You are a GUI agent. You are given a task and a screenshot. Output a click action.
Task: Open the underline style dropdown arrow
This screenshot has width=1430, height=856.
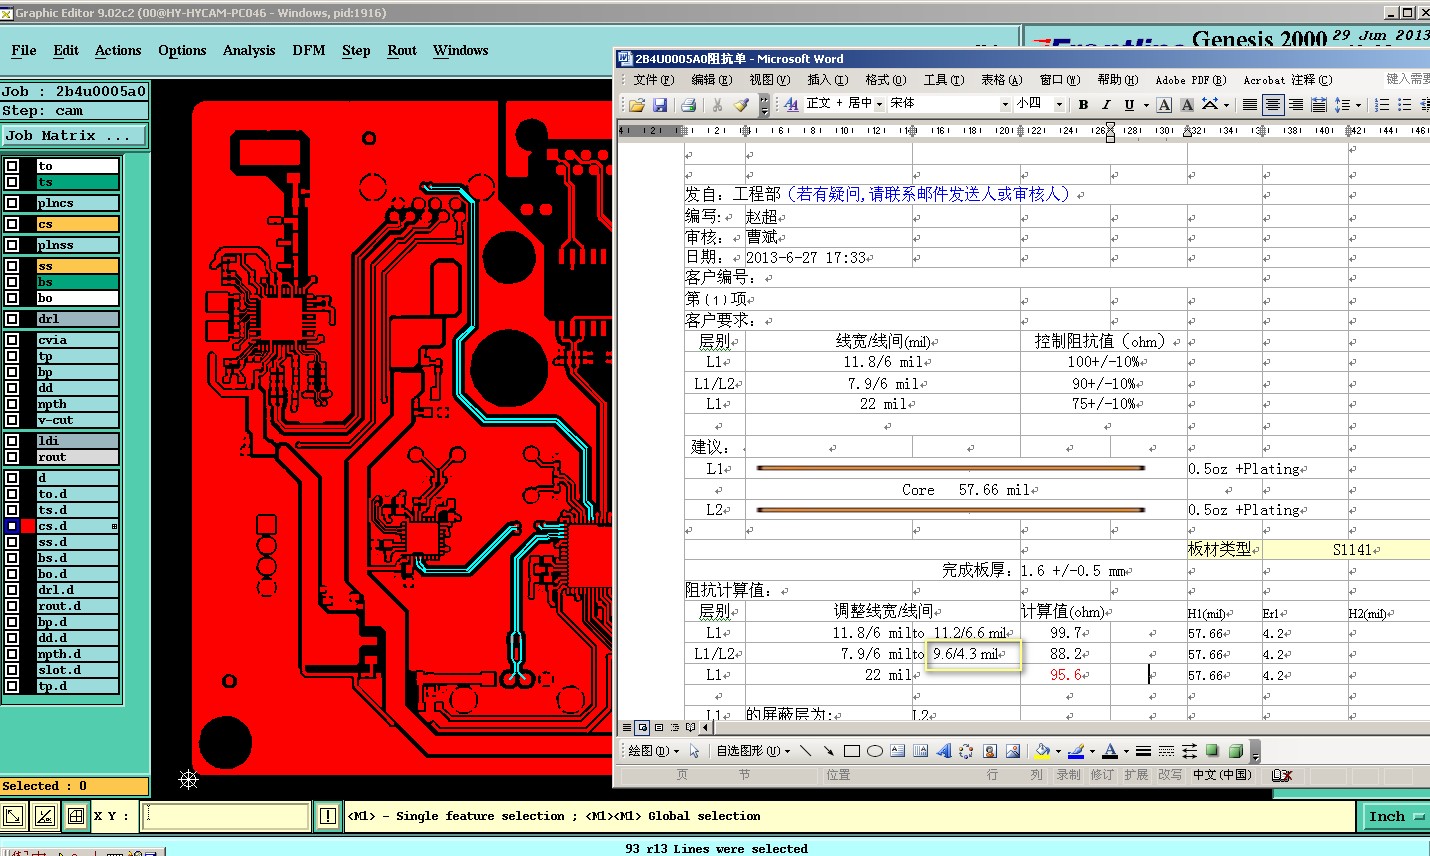pos(1145,104)
